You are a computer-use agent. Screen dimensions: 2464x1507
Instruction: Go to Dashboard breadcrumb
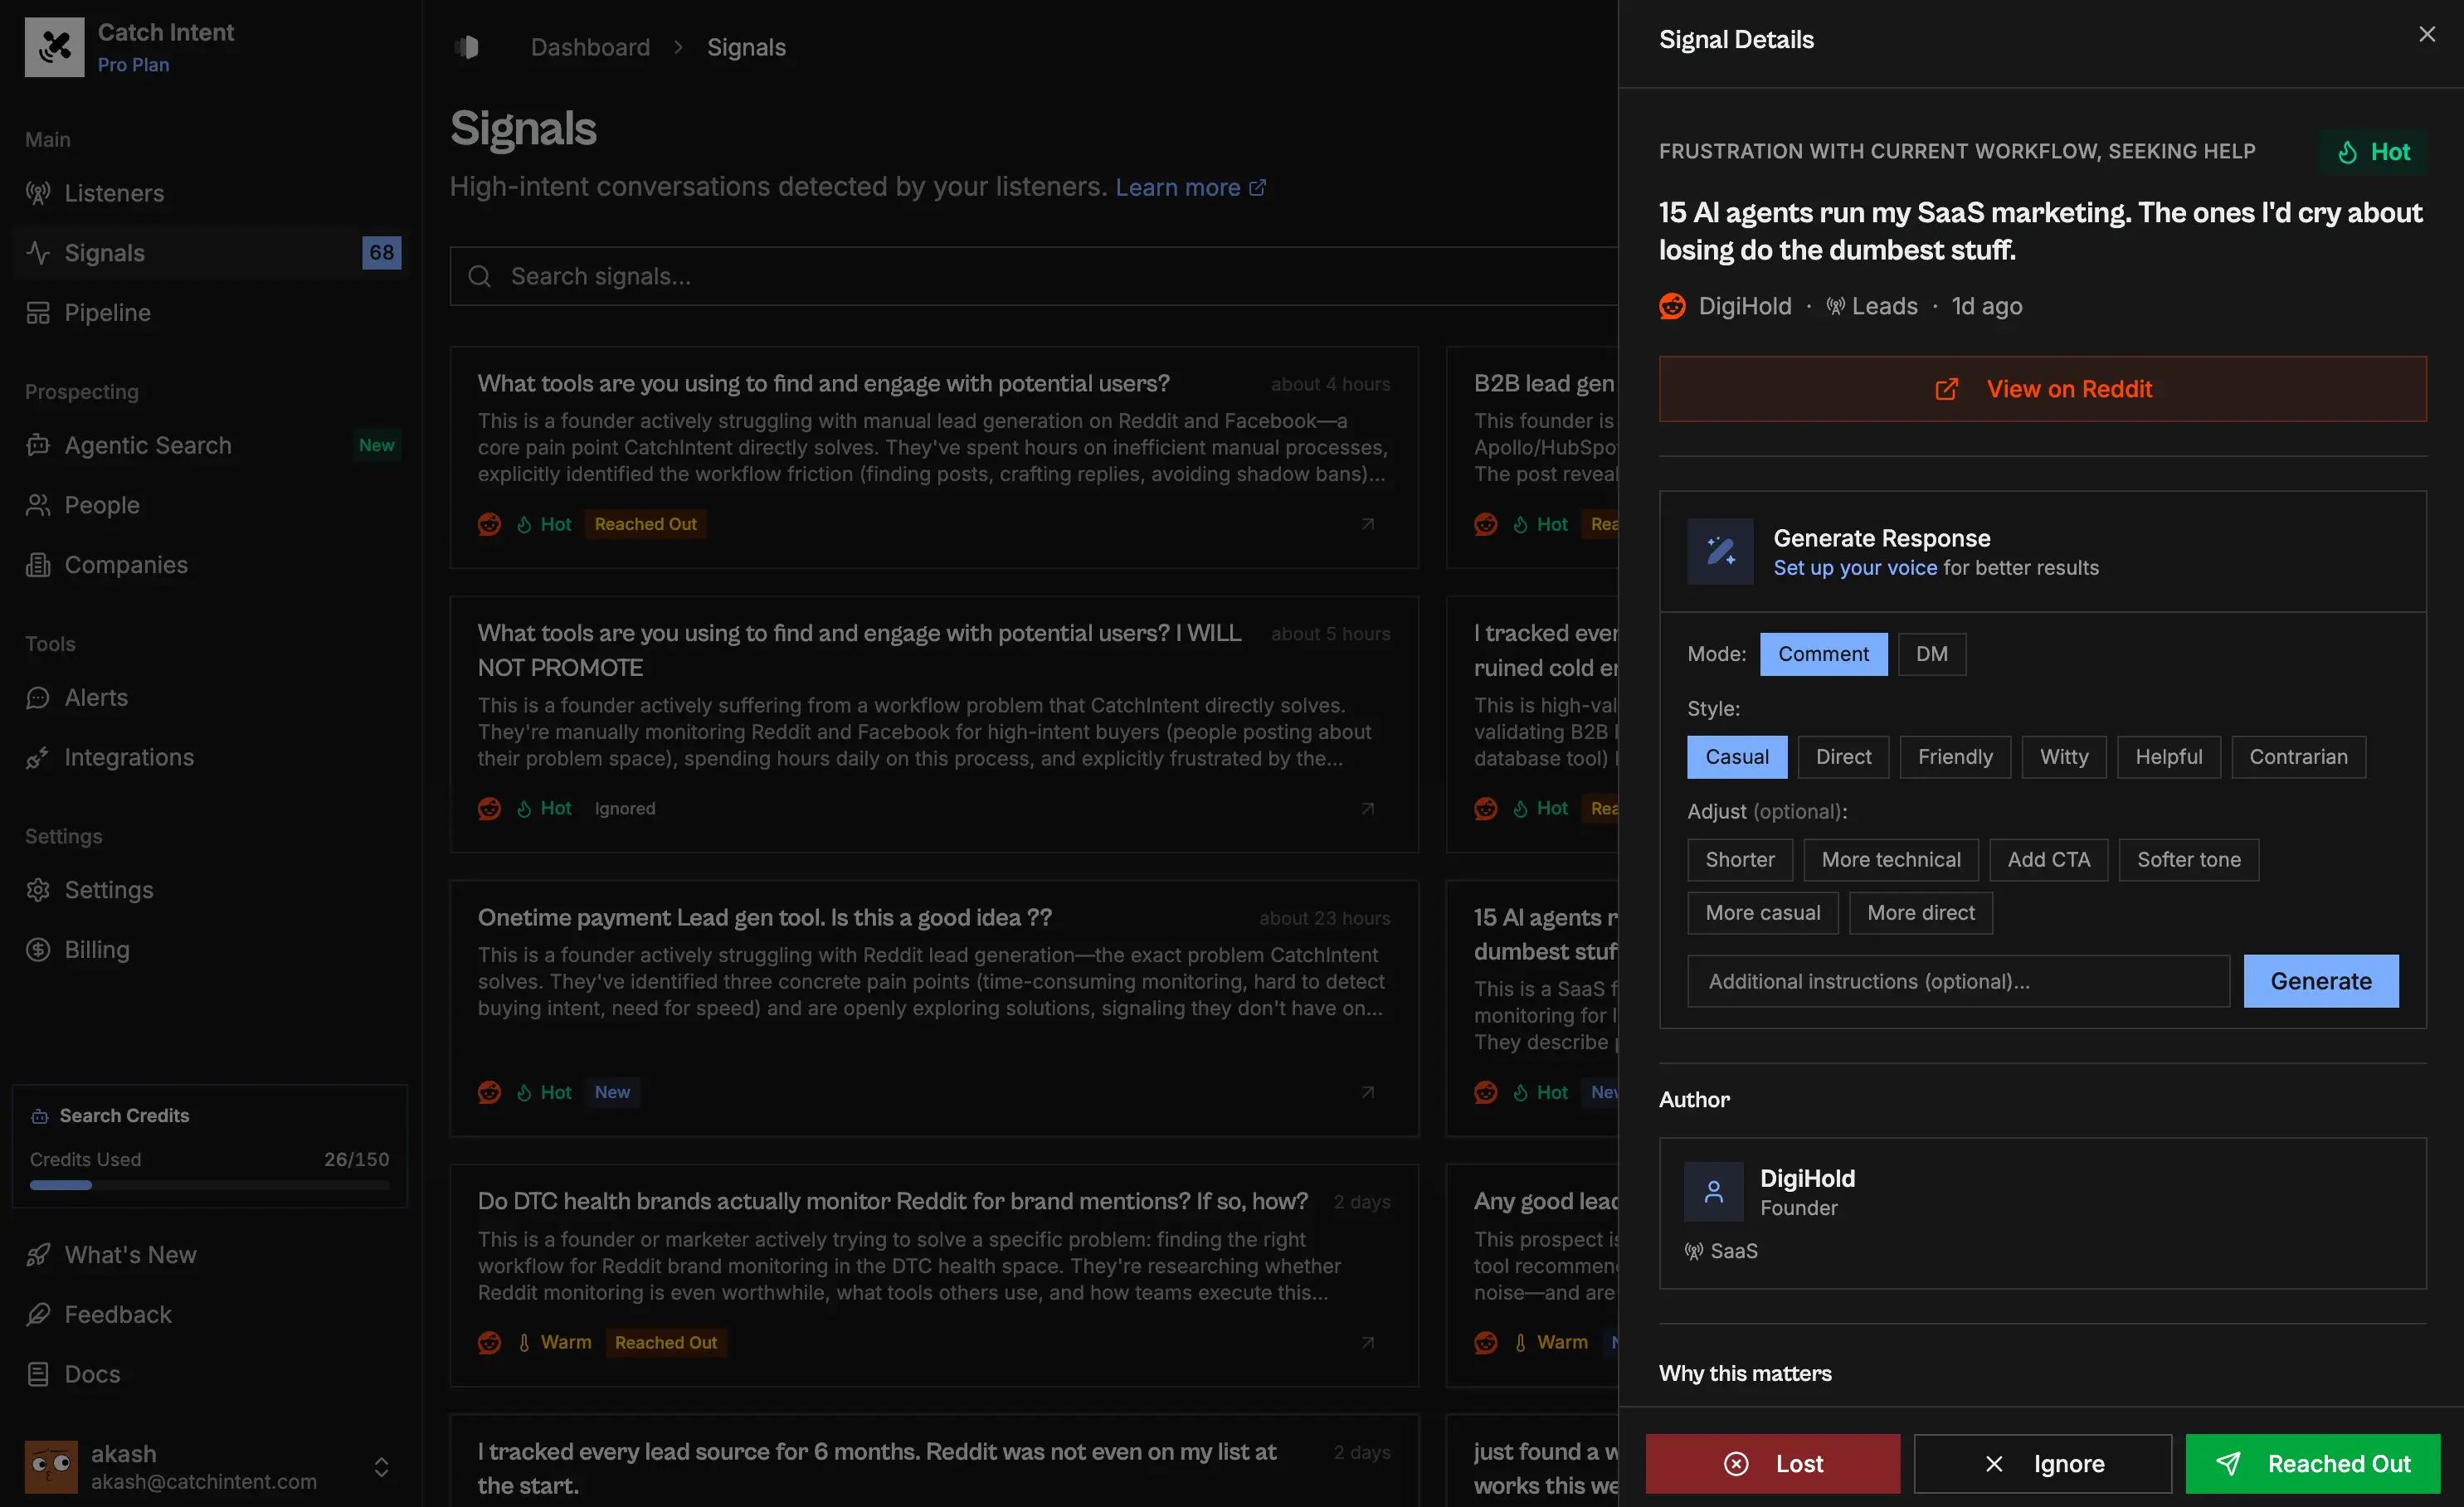[590, 47]
